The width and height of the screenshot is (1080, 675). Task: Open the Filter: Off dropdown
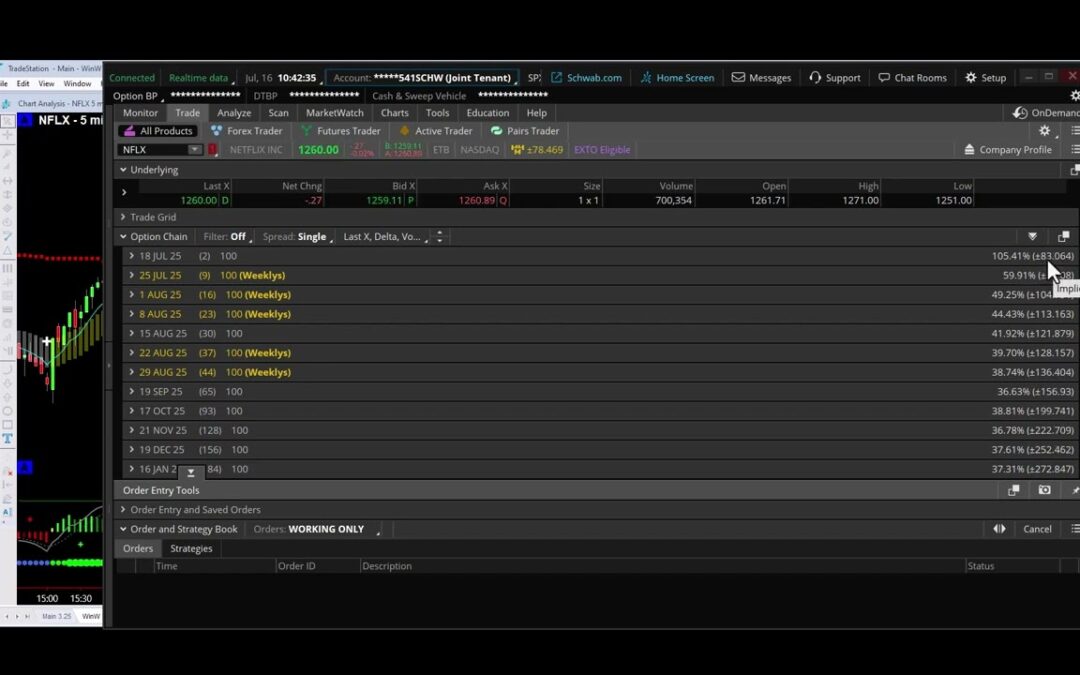(x=226, y=236)
